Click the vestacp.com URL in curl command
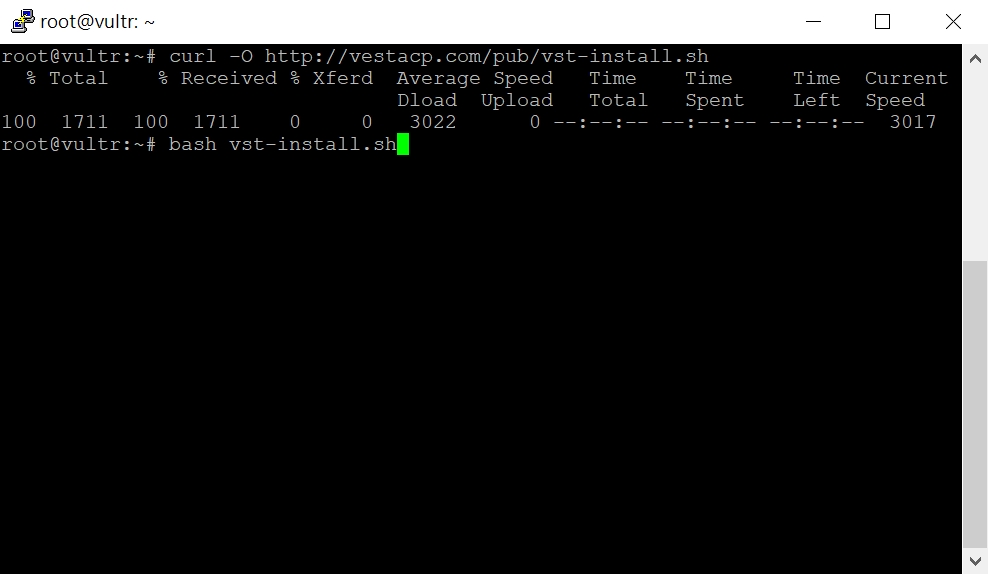This screenshot has height=574, width=988. tap(486, 57)
